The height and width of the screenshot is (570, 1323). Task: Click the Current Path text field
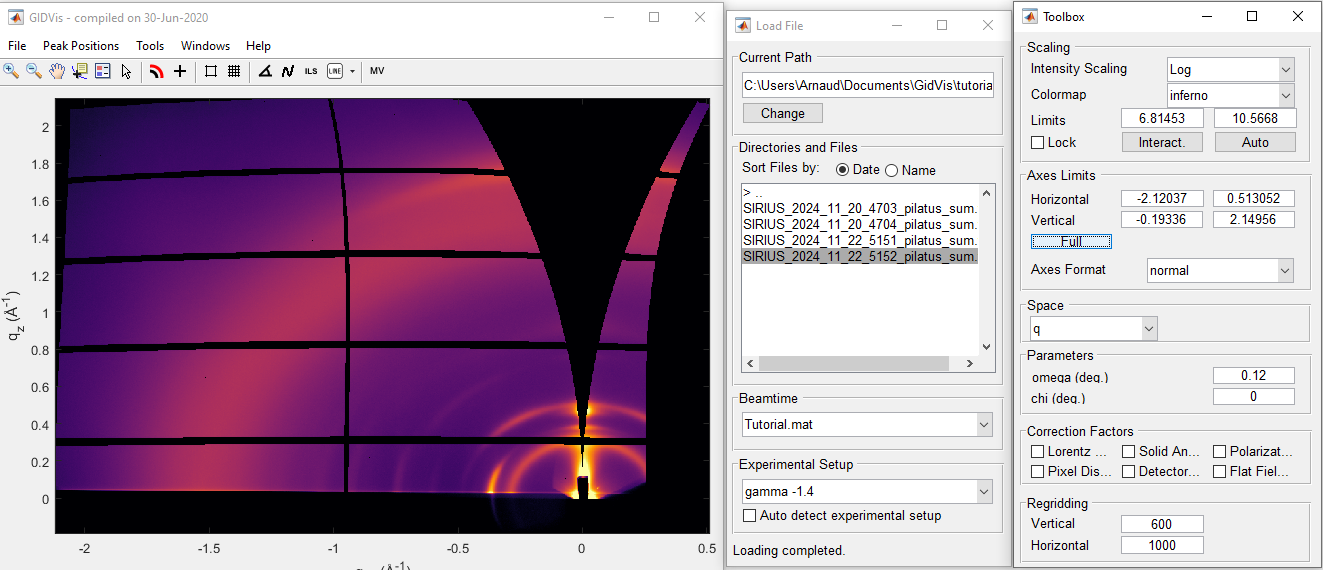coord(867,86)
